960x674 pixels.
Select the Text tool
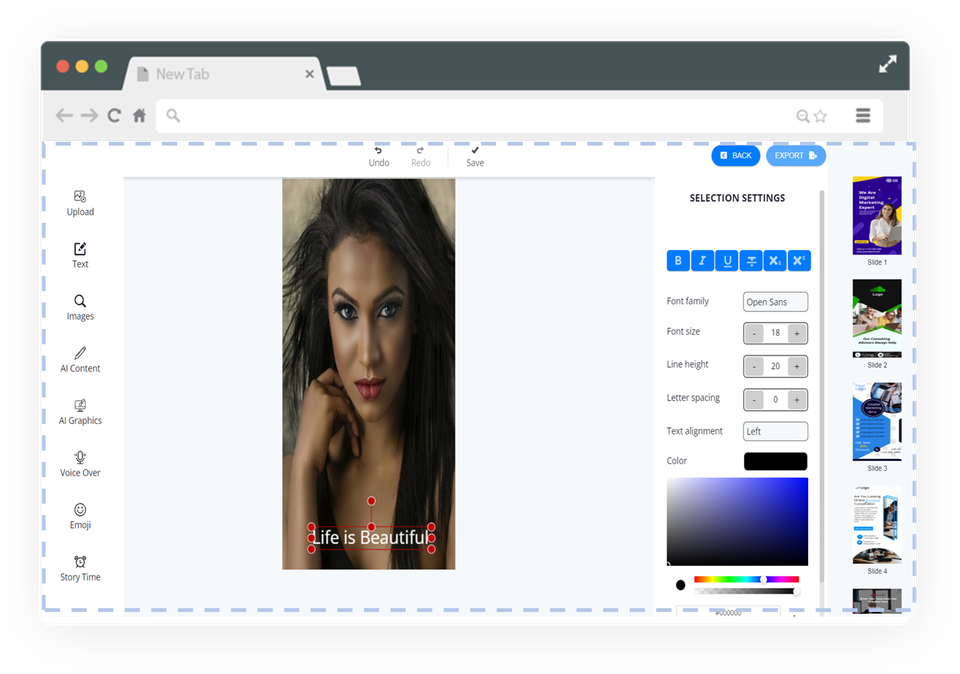[80, 255]
